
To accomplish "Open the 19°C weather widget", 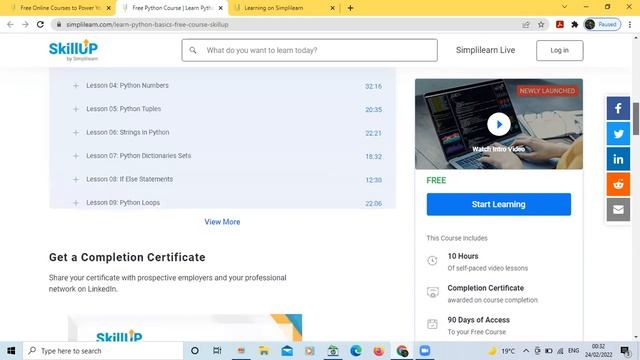I will 502,351.
